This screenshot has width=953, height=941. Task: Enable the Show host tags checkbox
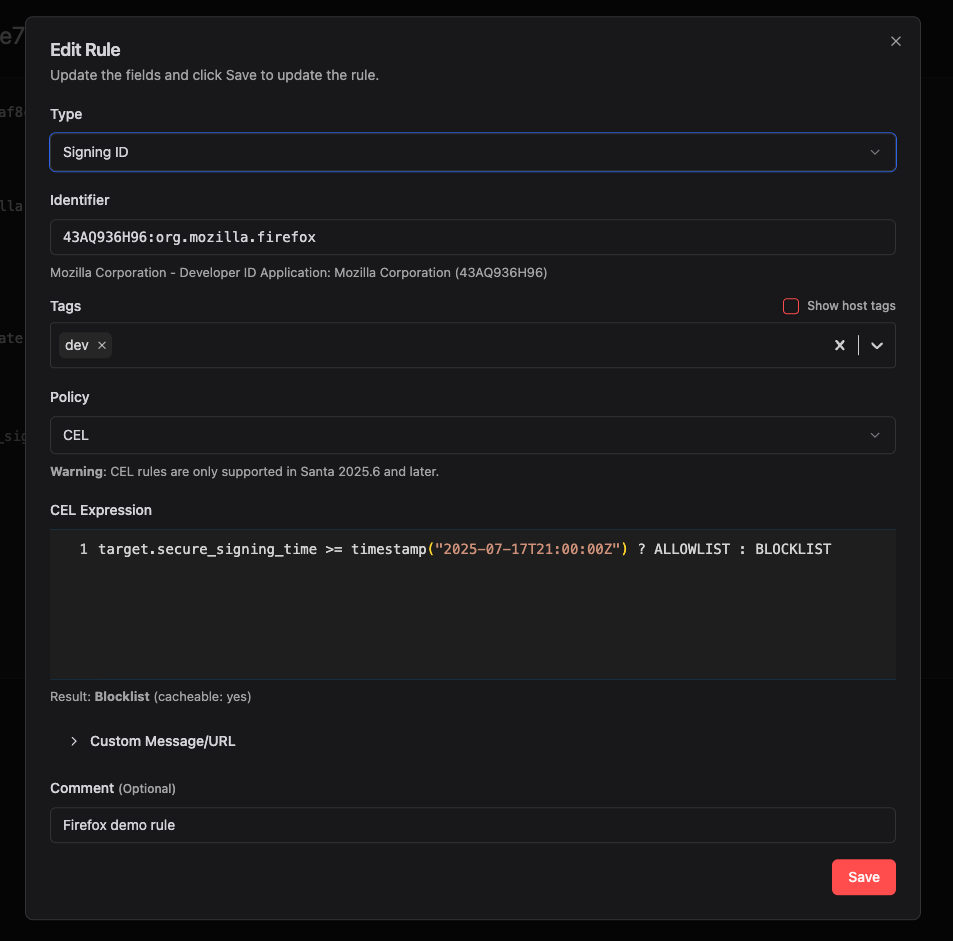pos(791,306)
